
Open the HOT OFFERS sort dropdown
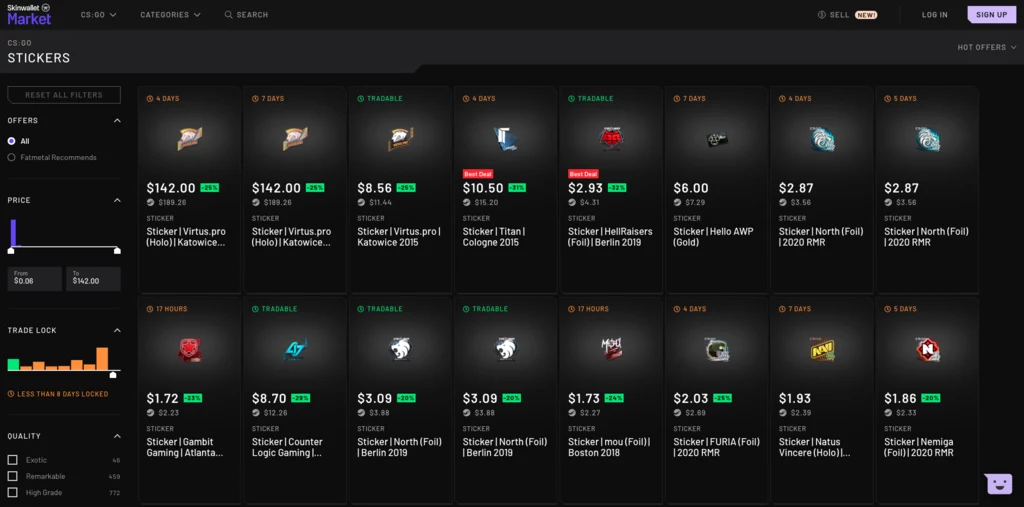click(x=987, y=47)
